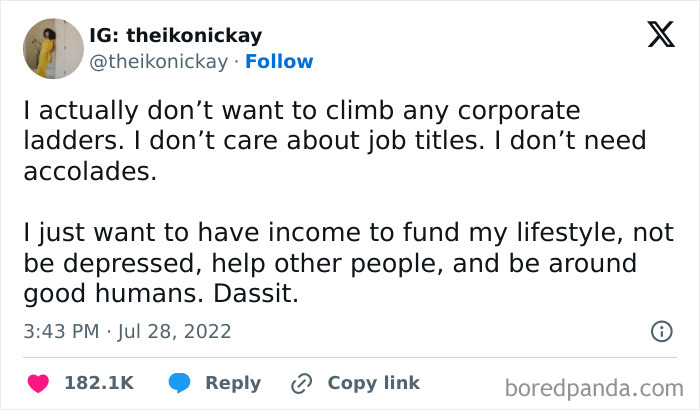The image size is (700, 410).
Task: Click the display name IG: theikonickay
Action: coord(175,35)
